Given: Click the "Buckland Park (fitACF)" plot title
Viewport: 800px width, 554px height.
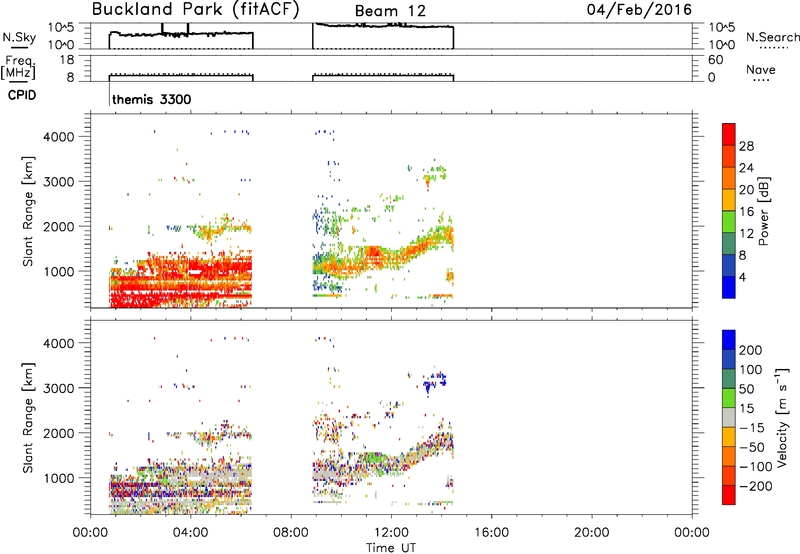Looking at the screenshot, I should (195, 10).
